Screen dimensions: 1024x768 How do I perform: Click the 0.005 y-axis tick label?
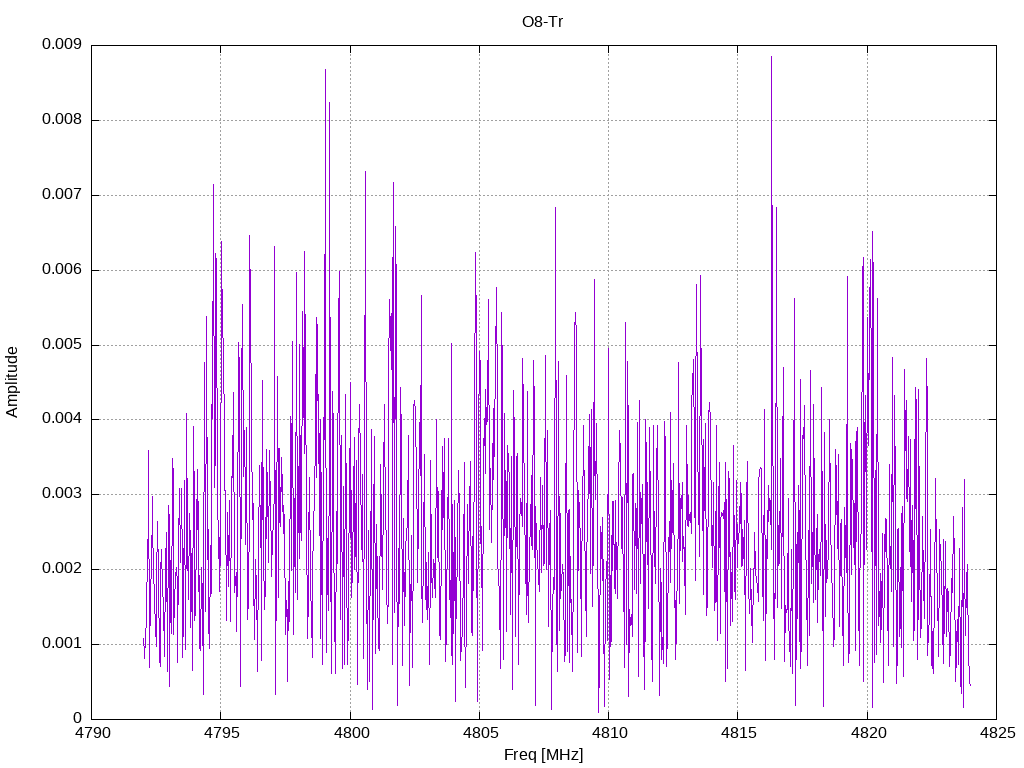tap(61, 344)
